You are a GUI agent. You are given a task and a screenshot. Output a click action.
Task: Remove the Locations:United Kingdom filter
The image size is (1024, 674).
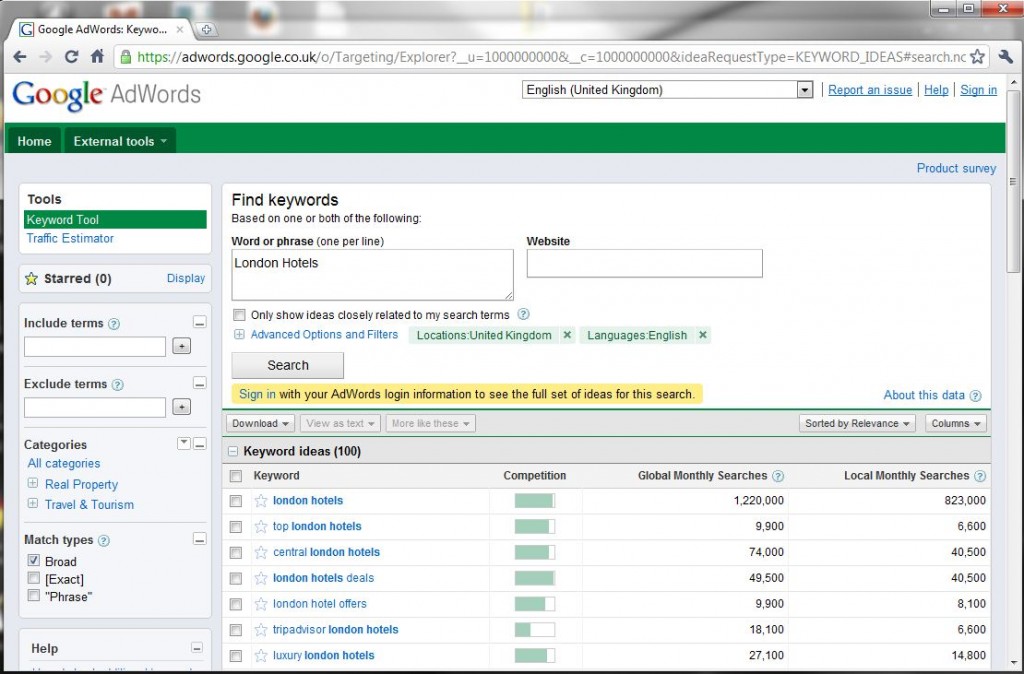pyautogui.click(x=567, y=335)
